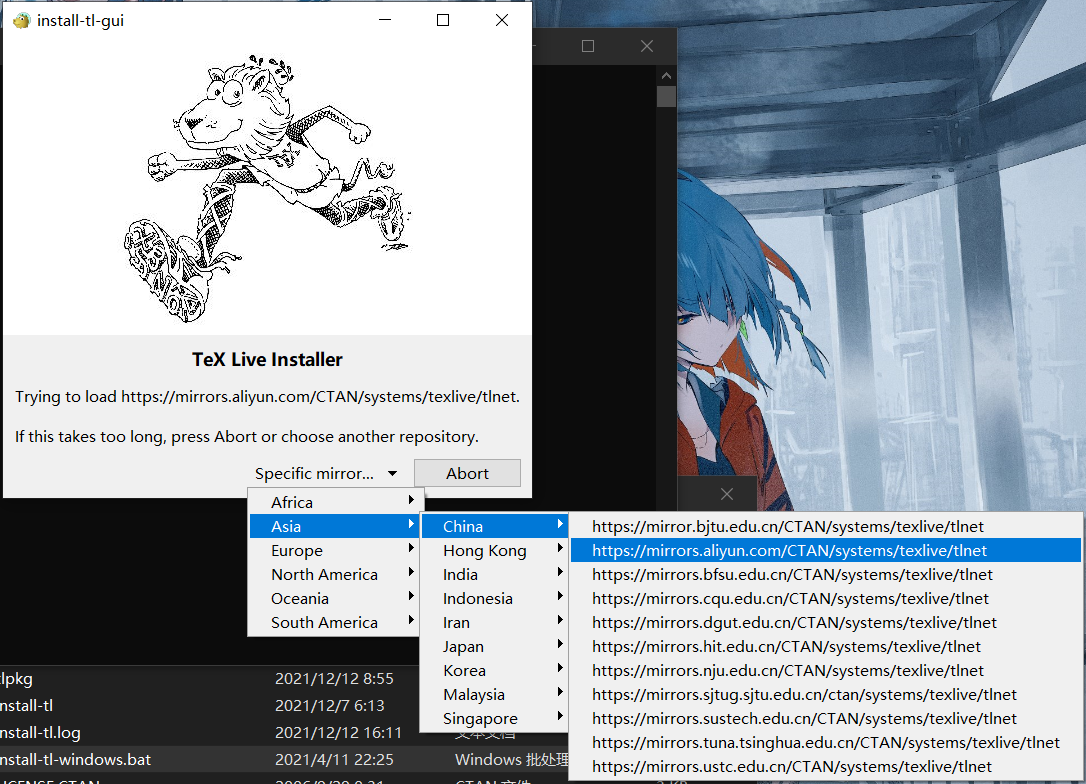Select the mirrors.bfsu.edu.cn mirror
The height and width of the screenshot is (784, 1086).
826,575
